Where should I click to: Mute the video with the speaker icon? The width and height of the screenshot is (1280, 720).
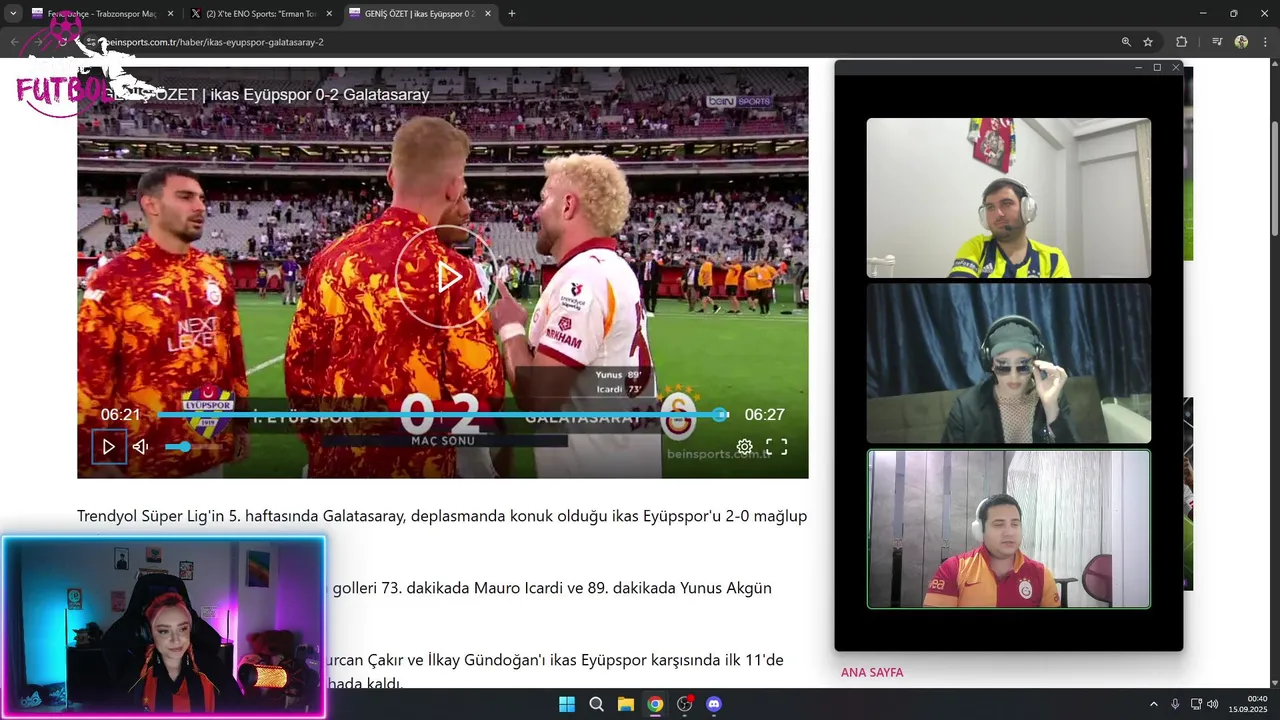[141, 447]
